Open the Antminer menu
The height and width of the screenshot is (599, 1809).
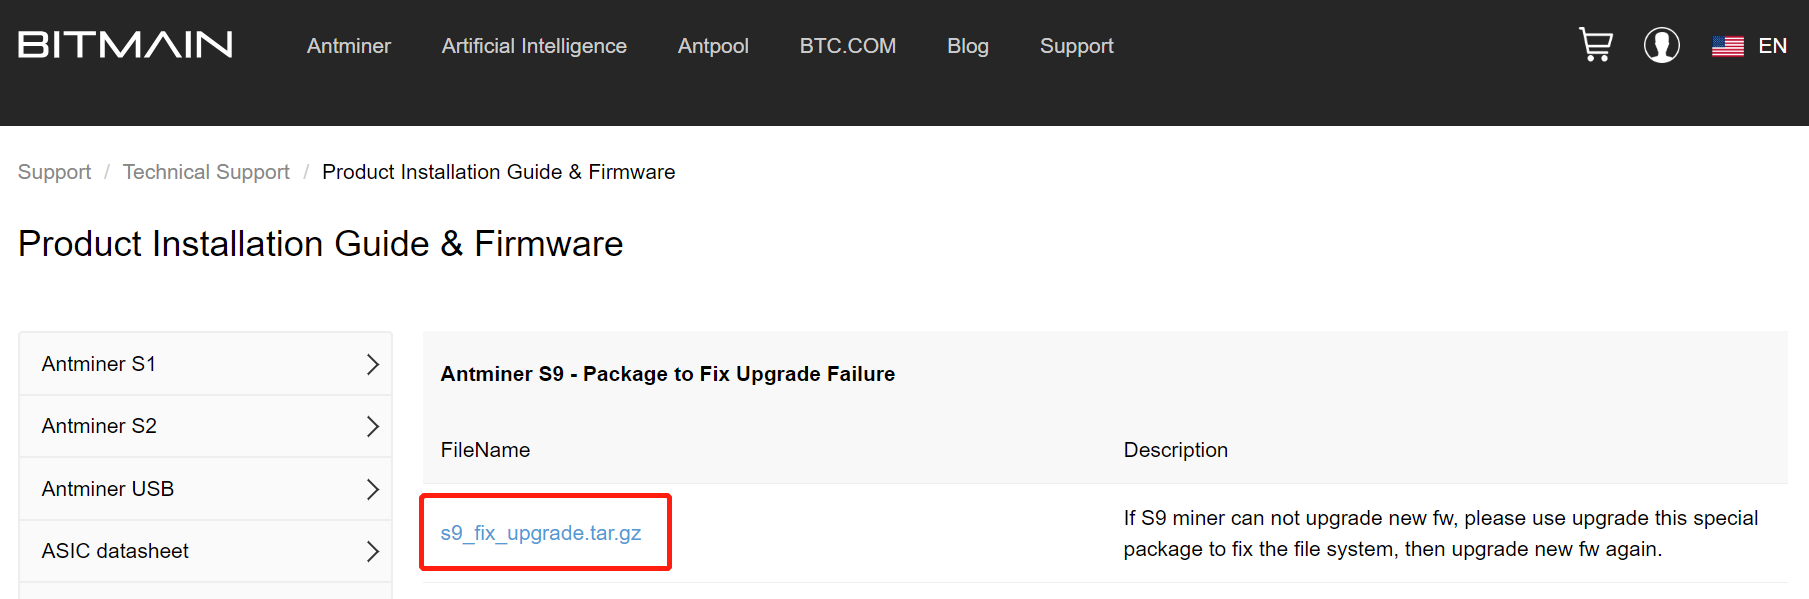(x=348, y=46)
